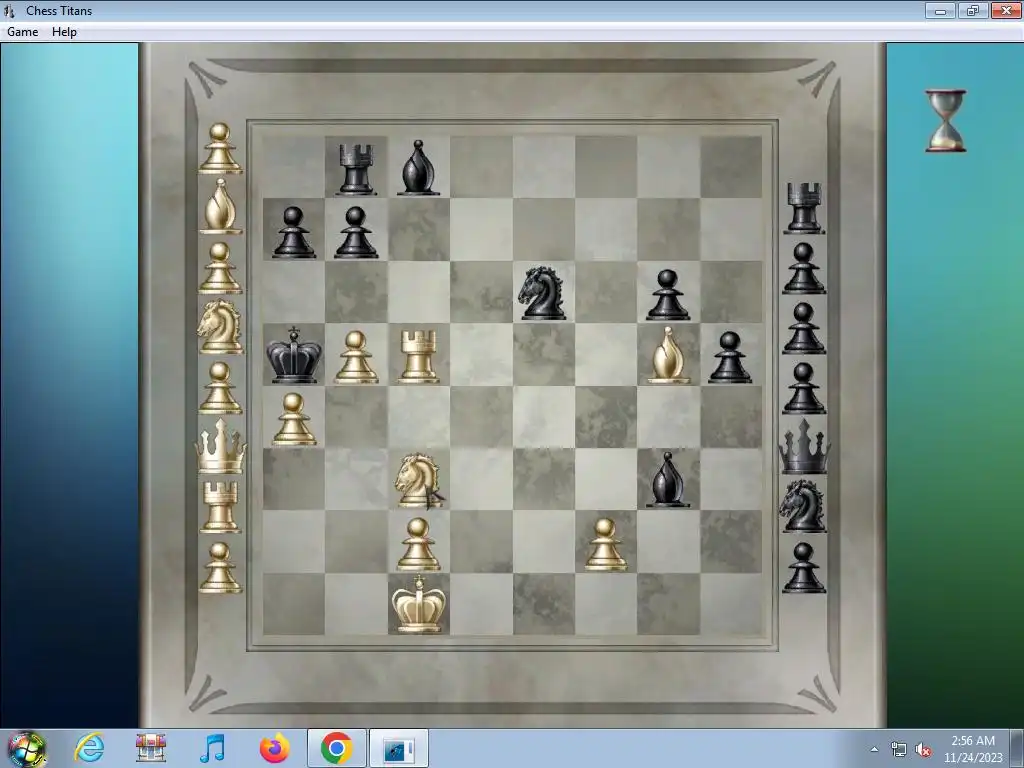This screenshot has width=1024, height=768.
Task: Show hidden system tray icons
Action: pyautogui.click(x=874, y=749)
